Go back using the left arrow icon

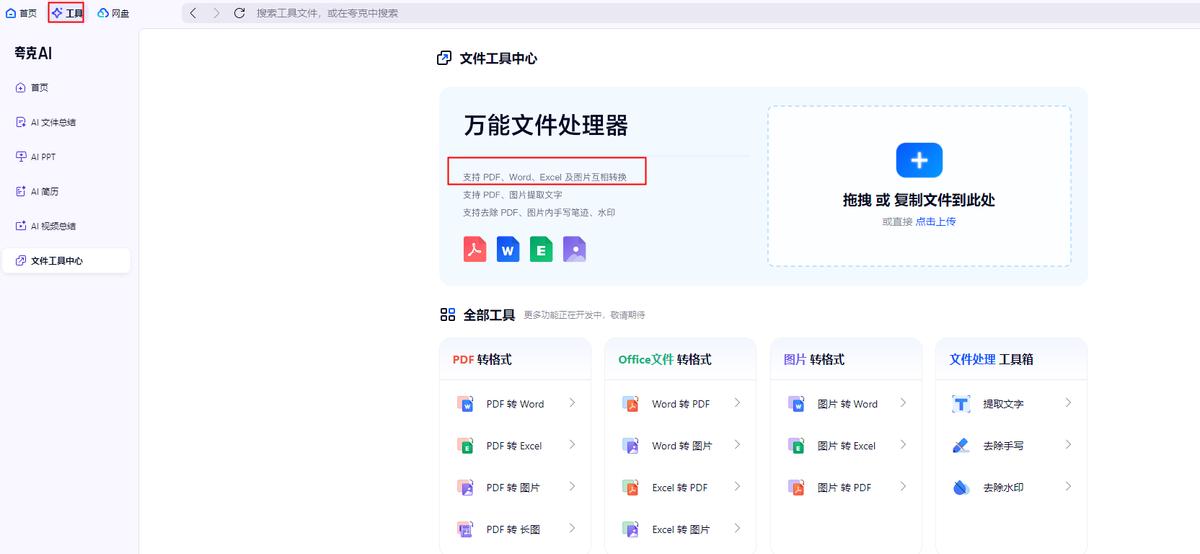pos(193,13)
